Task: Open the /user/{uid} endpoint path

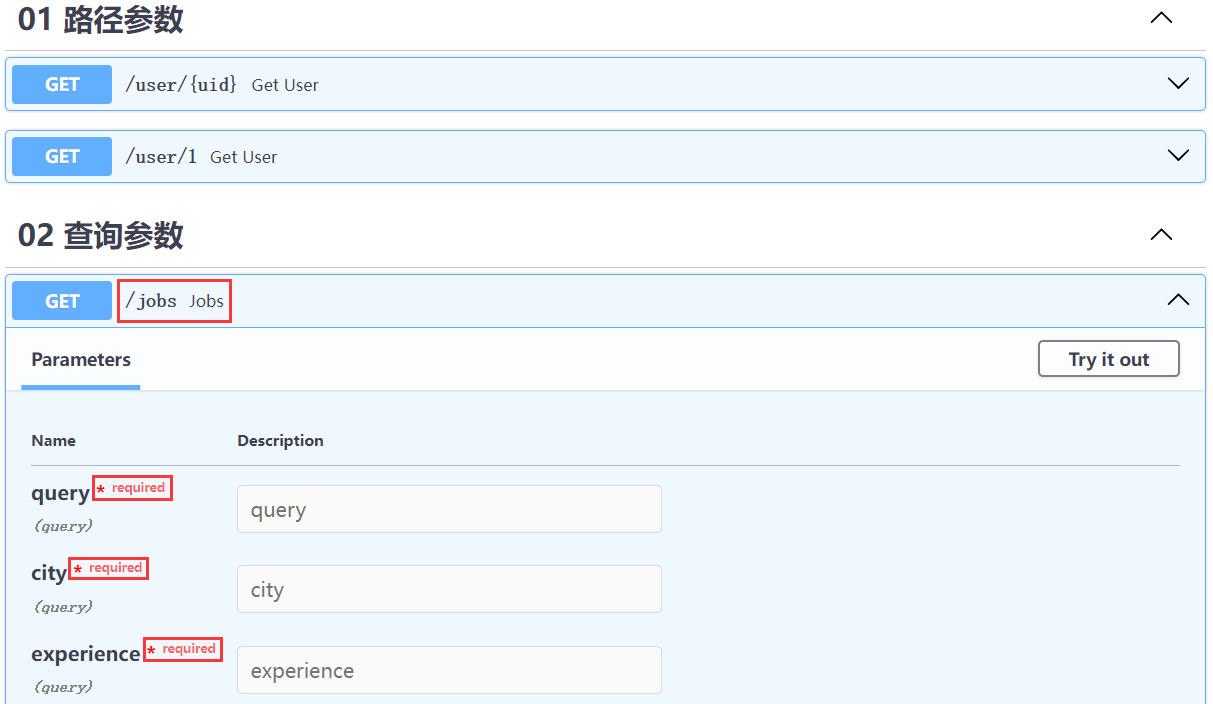Action: pos(180,85)
